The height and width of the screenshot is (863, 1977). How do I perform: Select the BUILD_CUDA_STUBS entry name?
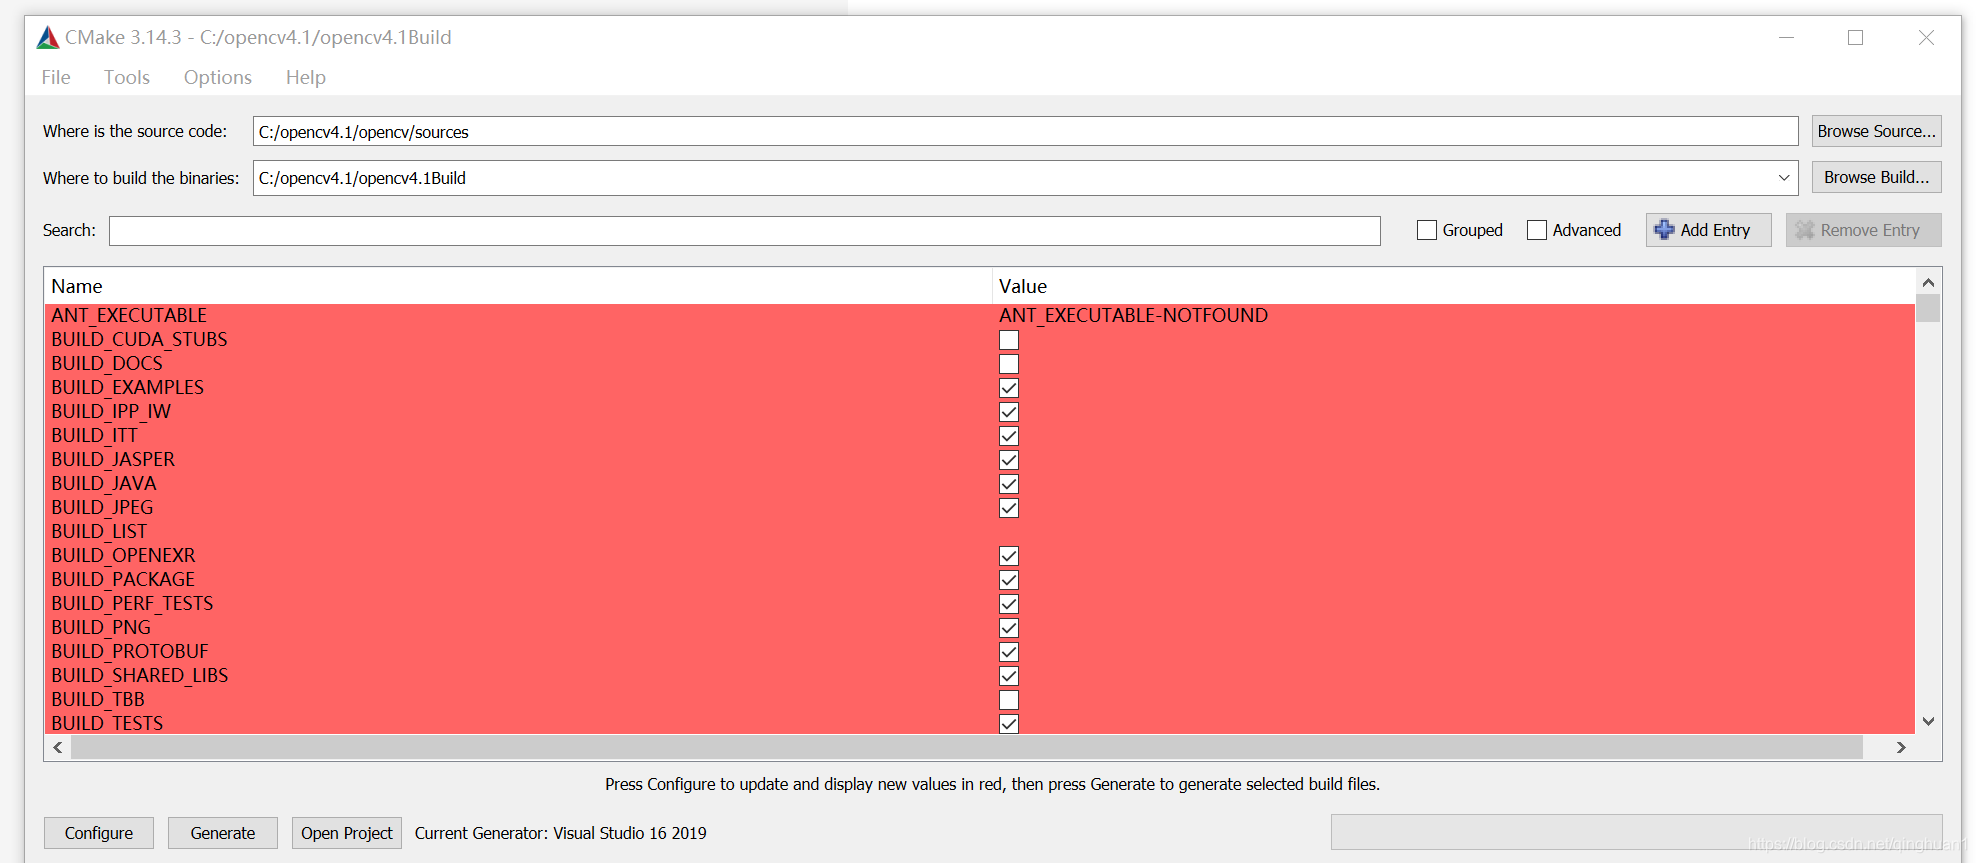pos(139,340)
